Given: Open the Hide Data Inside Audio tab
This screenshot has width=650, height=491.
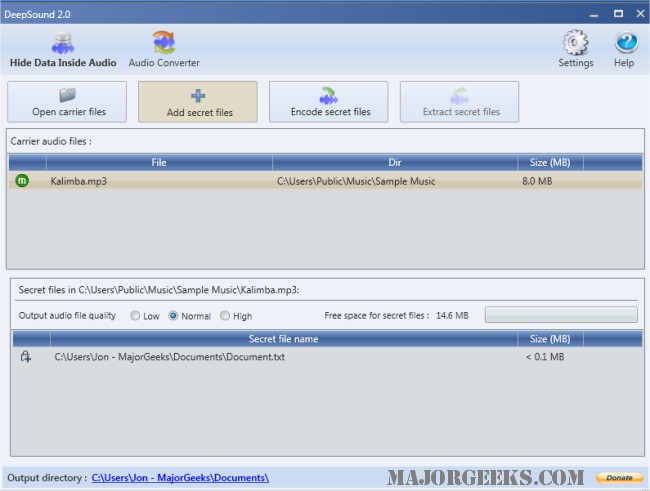Looking at the screenshot, I should coord(63,51).
